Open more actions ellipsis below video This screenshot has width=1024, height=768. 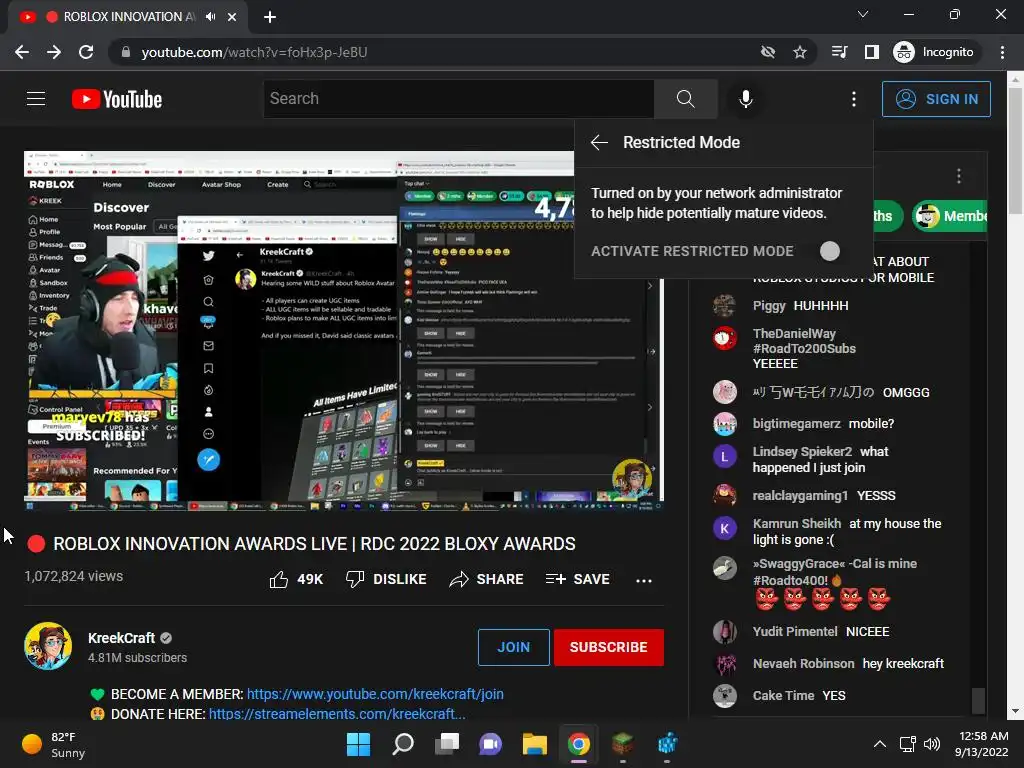[644, 580]
